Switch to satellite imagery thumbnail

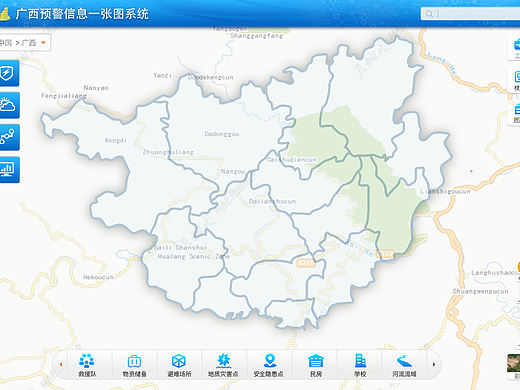pyautogui.click(x=514, y=363)
